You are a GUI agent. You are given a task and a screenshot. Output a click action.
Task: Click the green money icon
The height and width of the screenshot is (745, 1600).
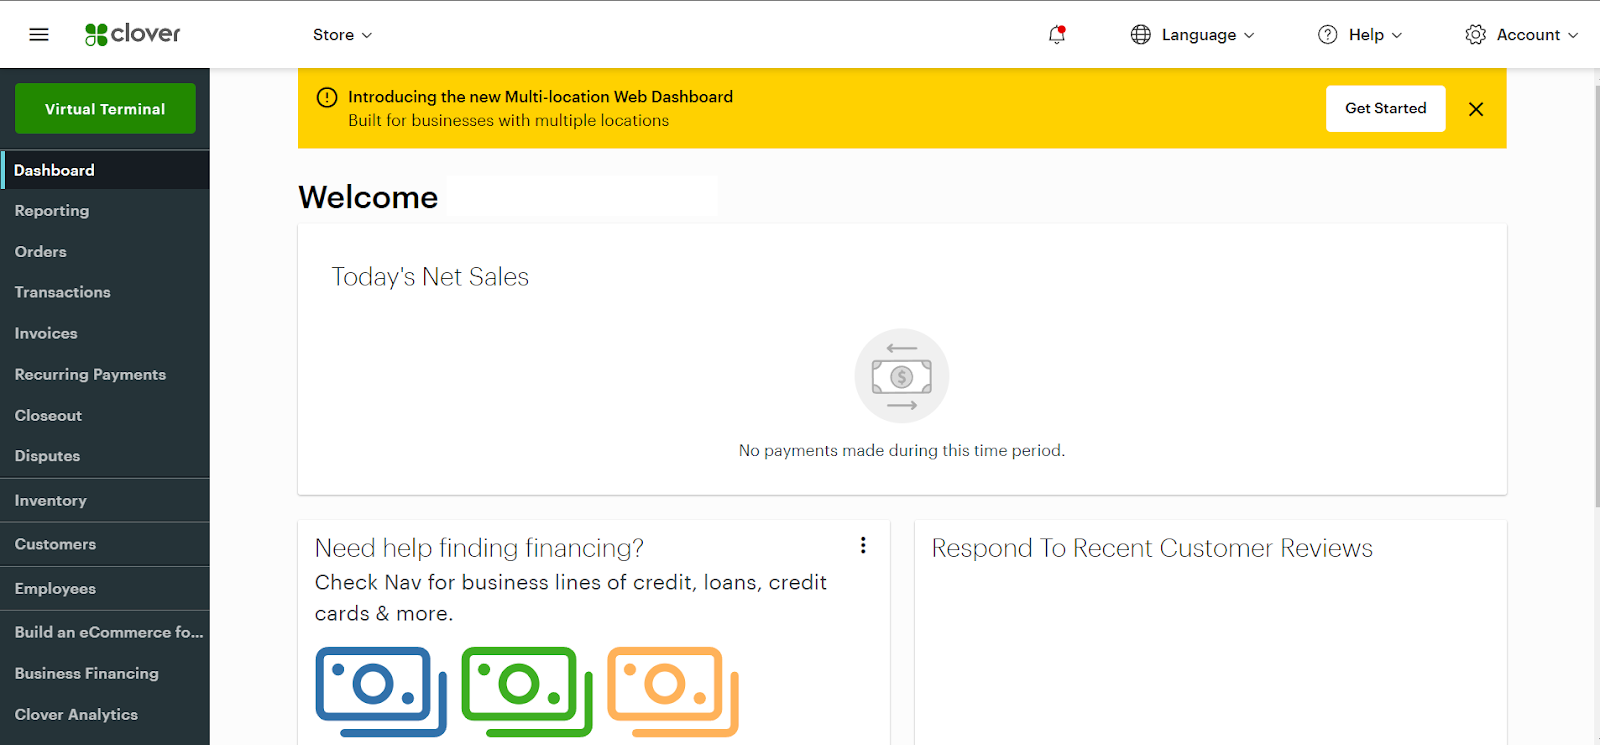tap(527, 692)
